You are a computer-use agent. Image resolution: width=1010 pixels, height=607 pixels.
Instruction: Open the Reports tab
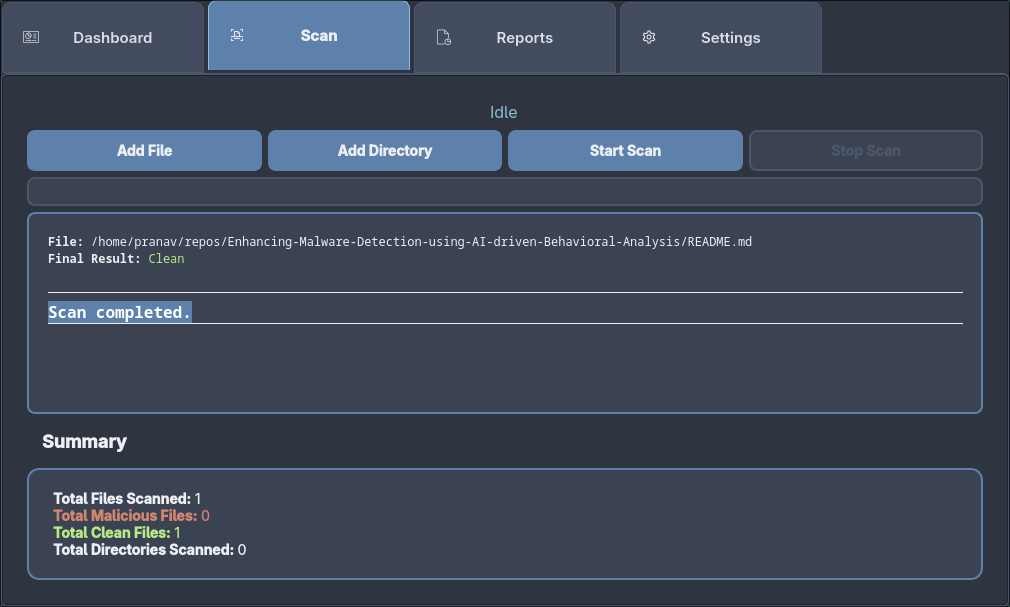524,37
